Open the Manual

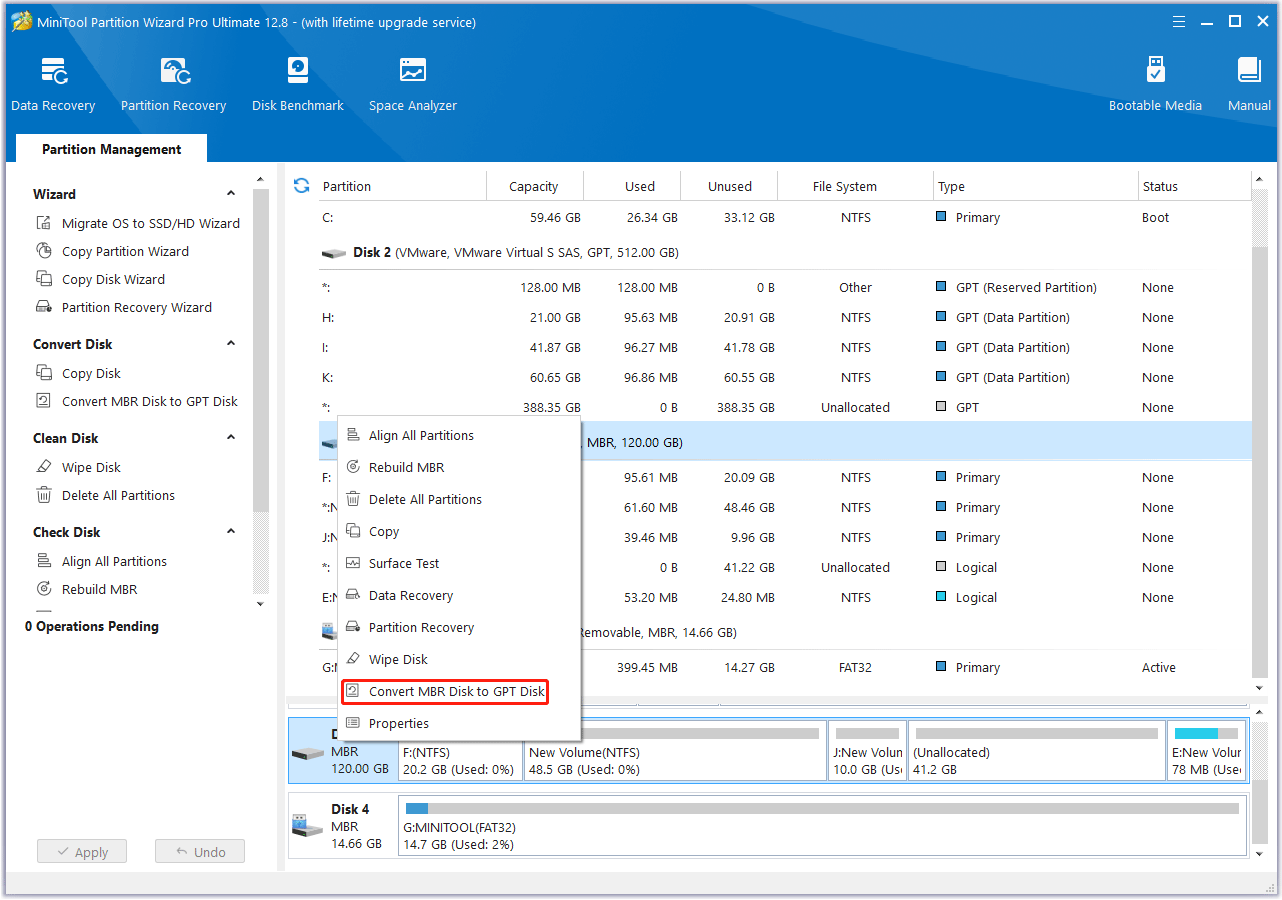click(1249, 84)
